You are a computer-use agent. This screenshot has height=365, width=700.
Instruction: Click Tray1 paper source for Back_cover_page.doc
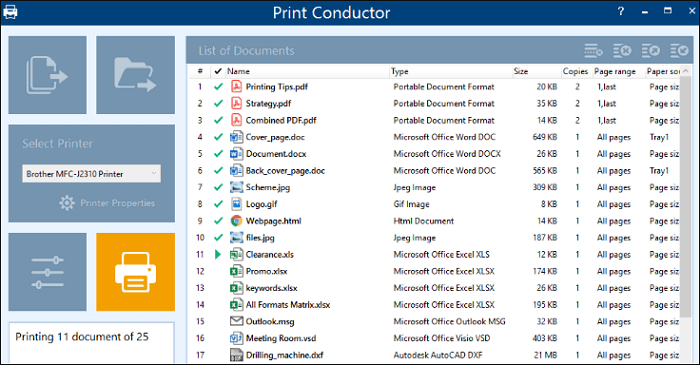point(659,170)
